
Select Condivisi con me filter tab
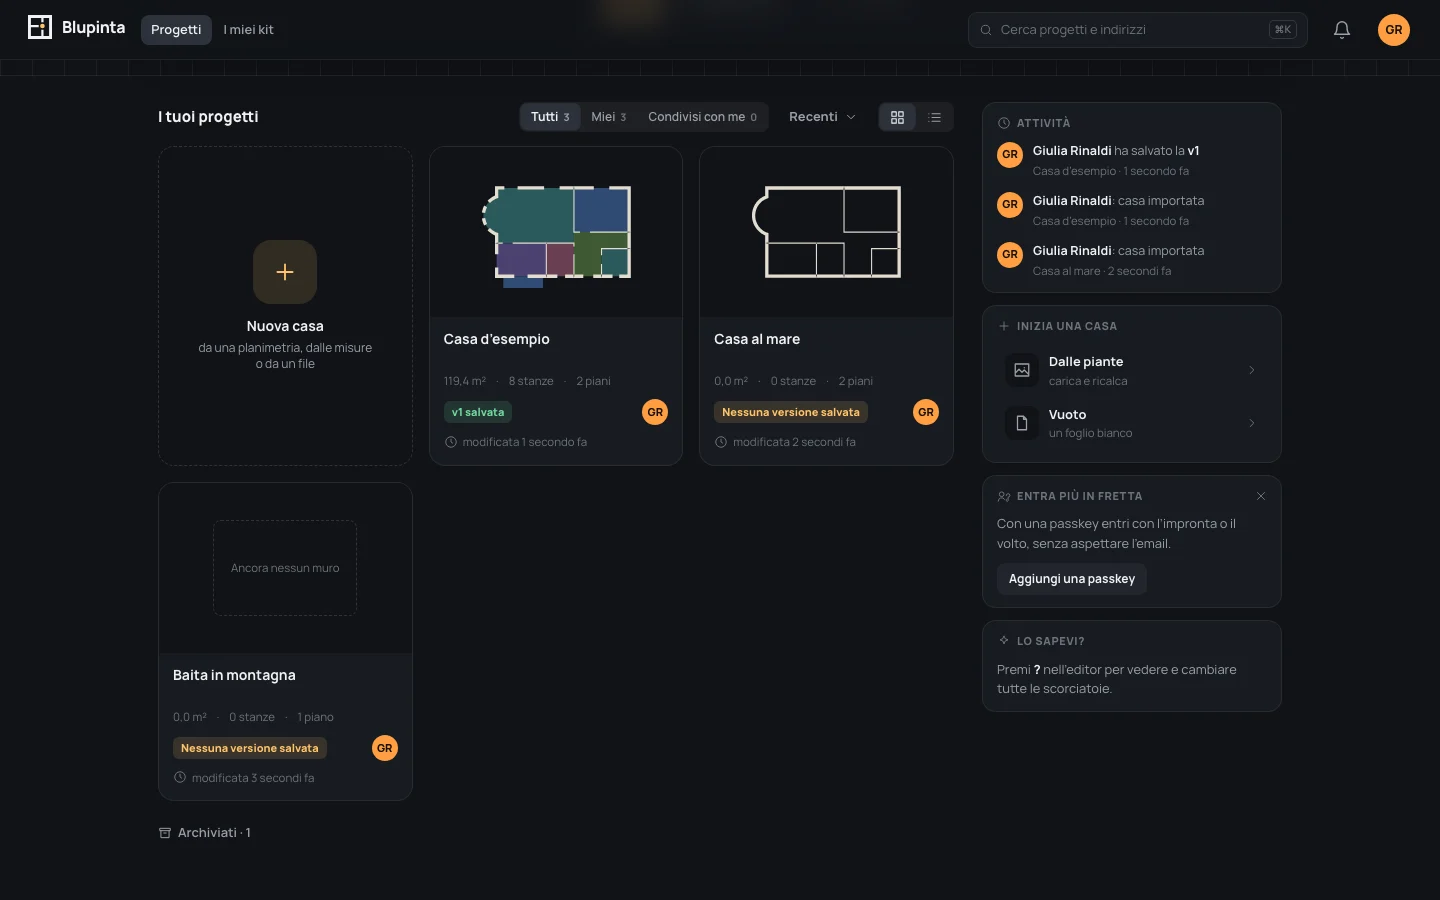(702, 117)
